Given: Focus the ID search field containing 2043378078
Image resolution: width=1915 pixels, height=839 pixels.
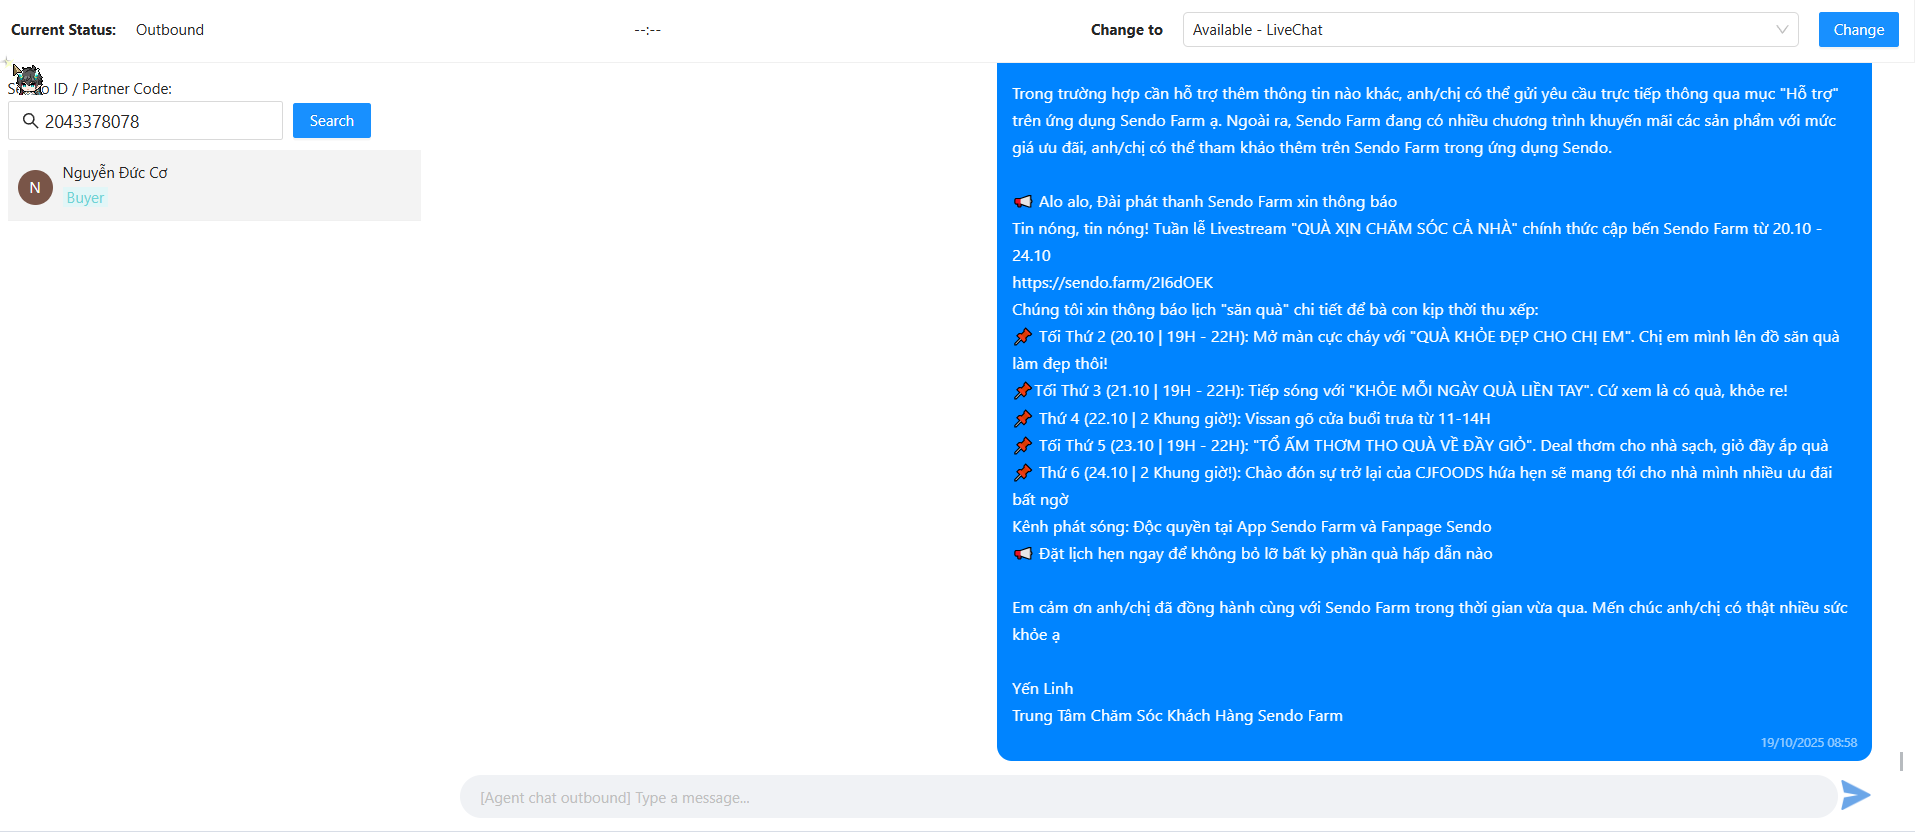Looking at the screenshot, I should click(146, 121).
